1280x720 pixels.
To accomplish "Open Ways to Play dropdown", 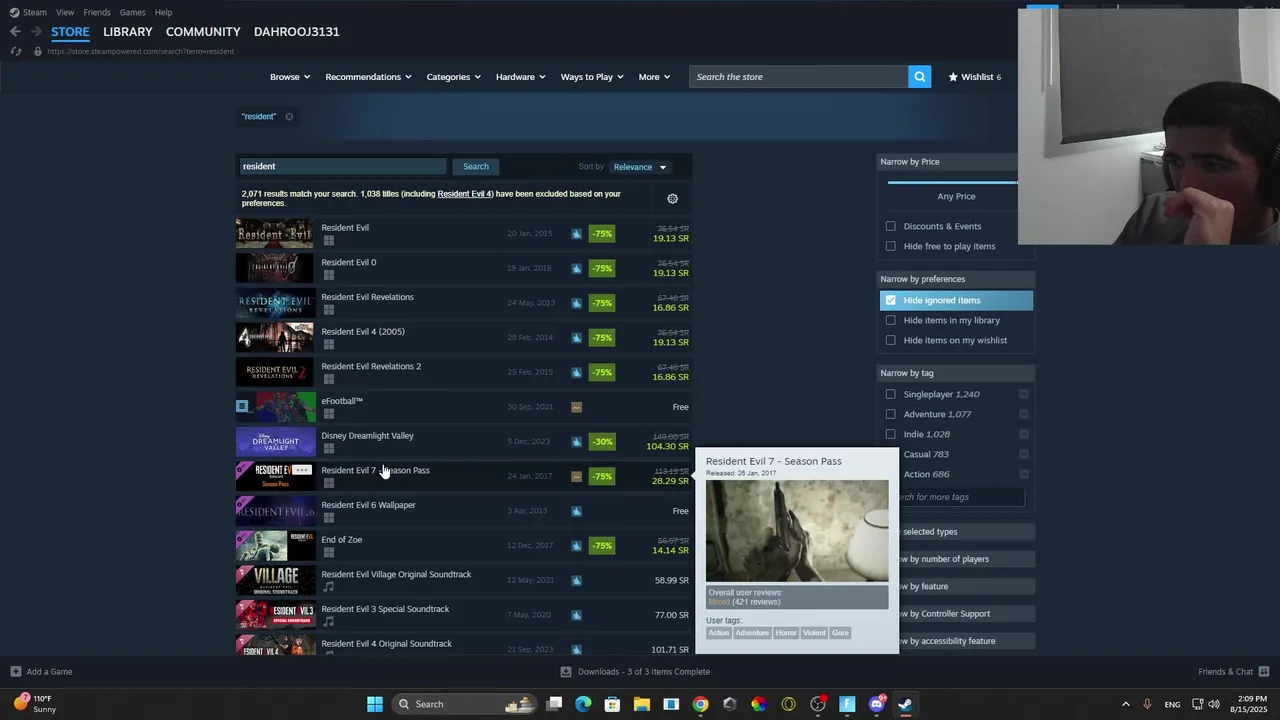I will point(592,77).
